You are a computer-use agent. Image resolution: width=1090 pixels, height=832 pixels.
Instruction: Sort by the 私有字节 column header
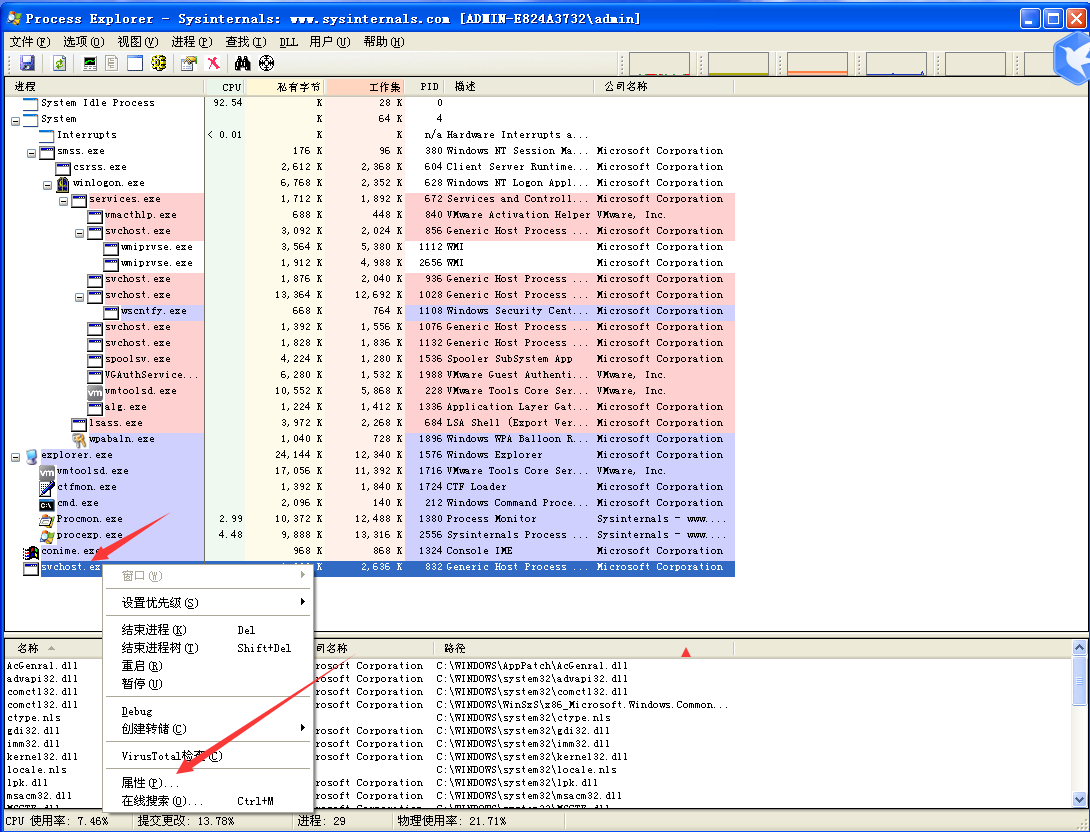click(284, 87)
